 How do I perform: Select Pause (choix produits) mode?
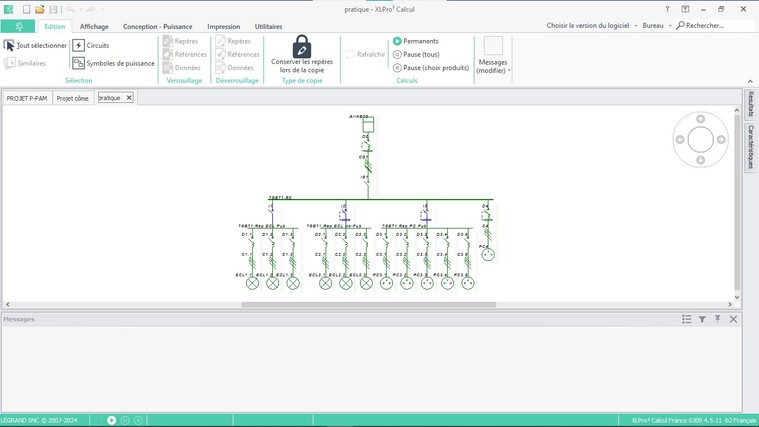coord(431,68)
